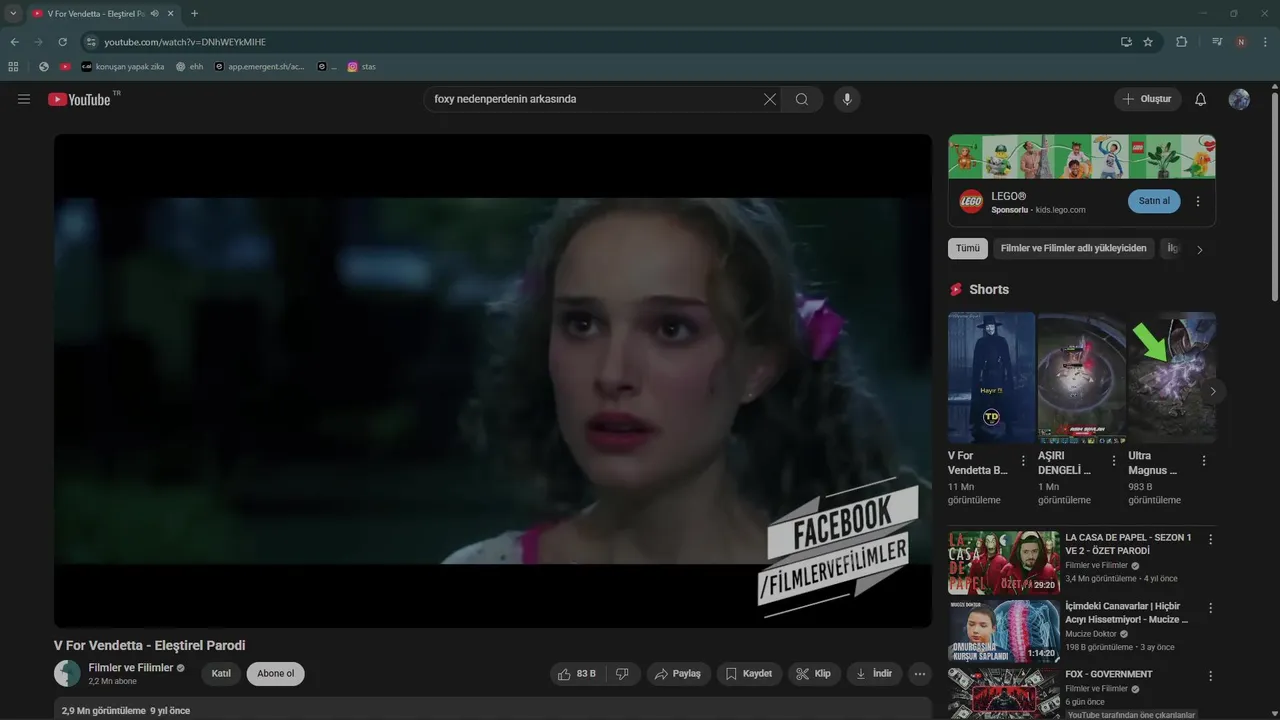Go back with the browser back arrow
Viewport: 1280px width, 720px height.
pos(14,42)
